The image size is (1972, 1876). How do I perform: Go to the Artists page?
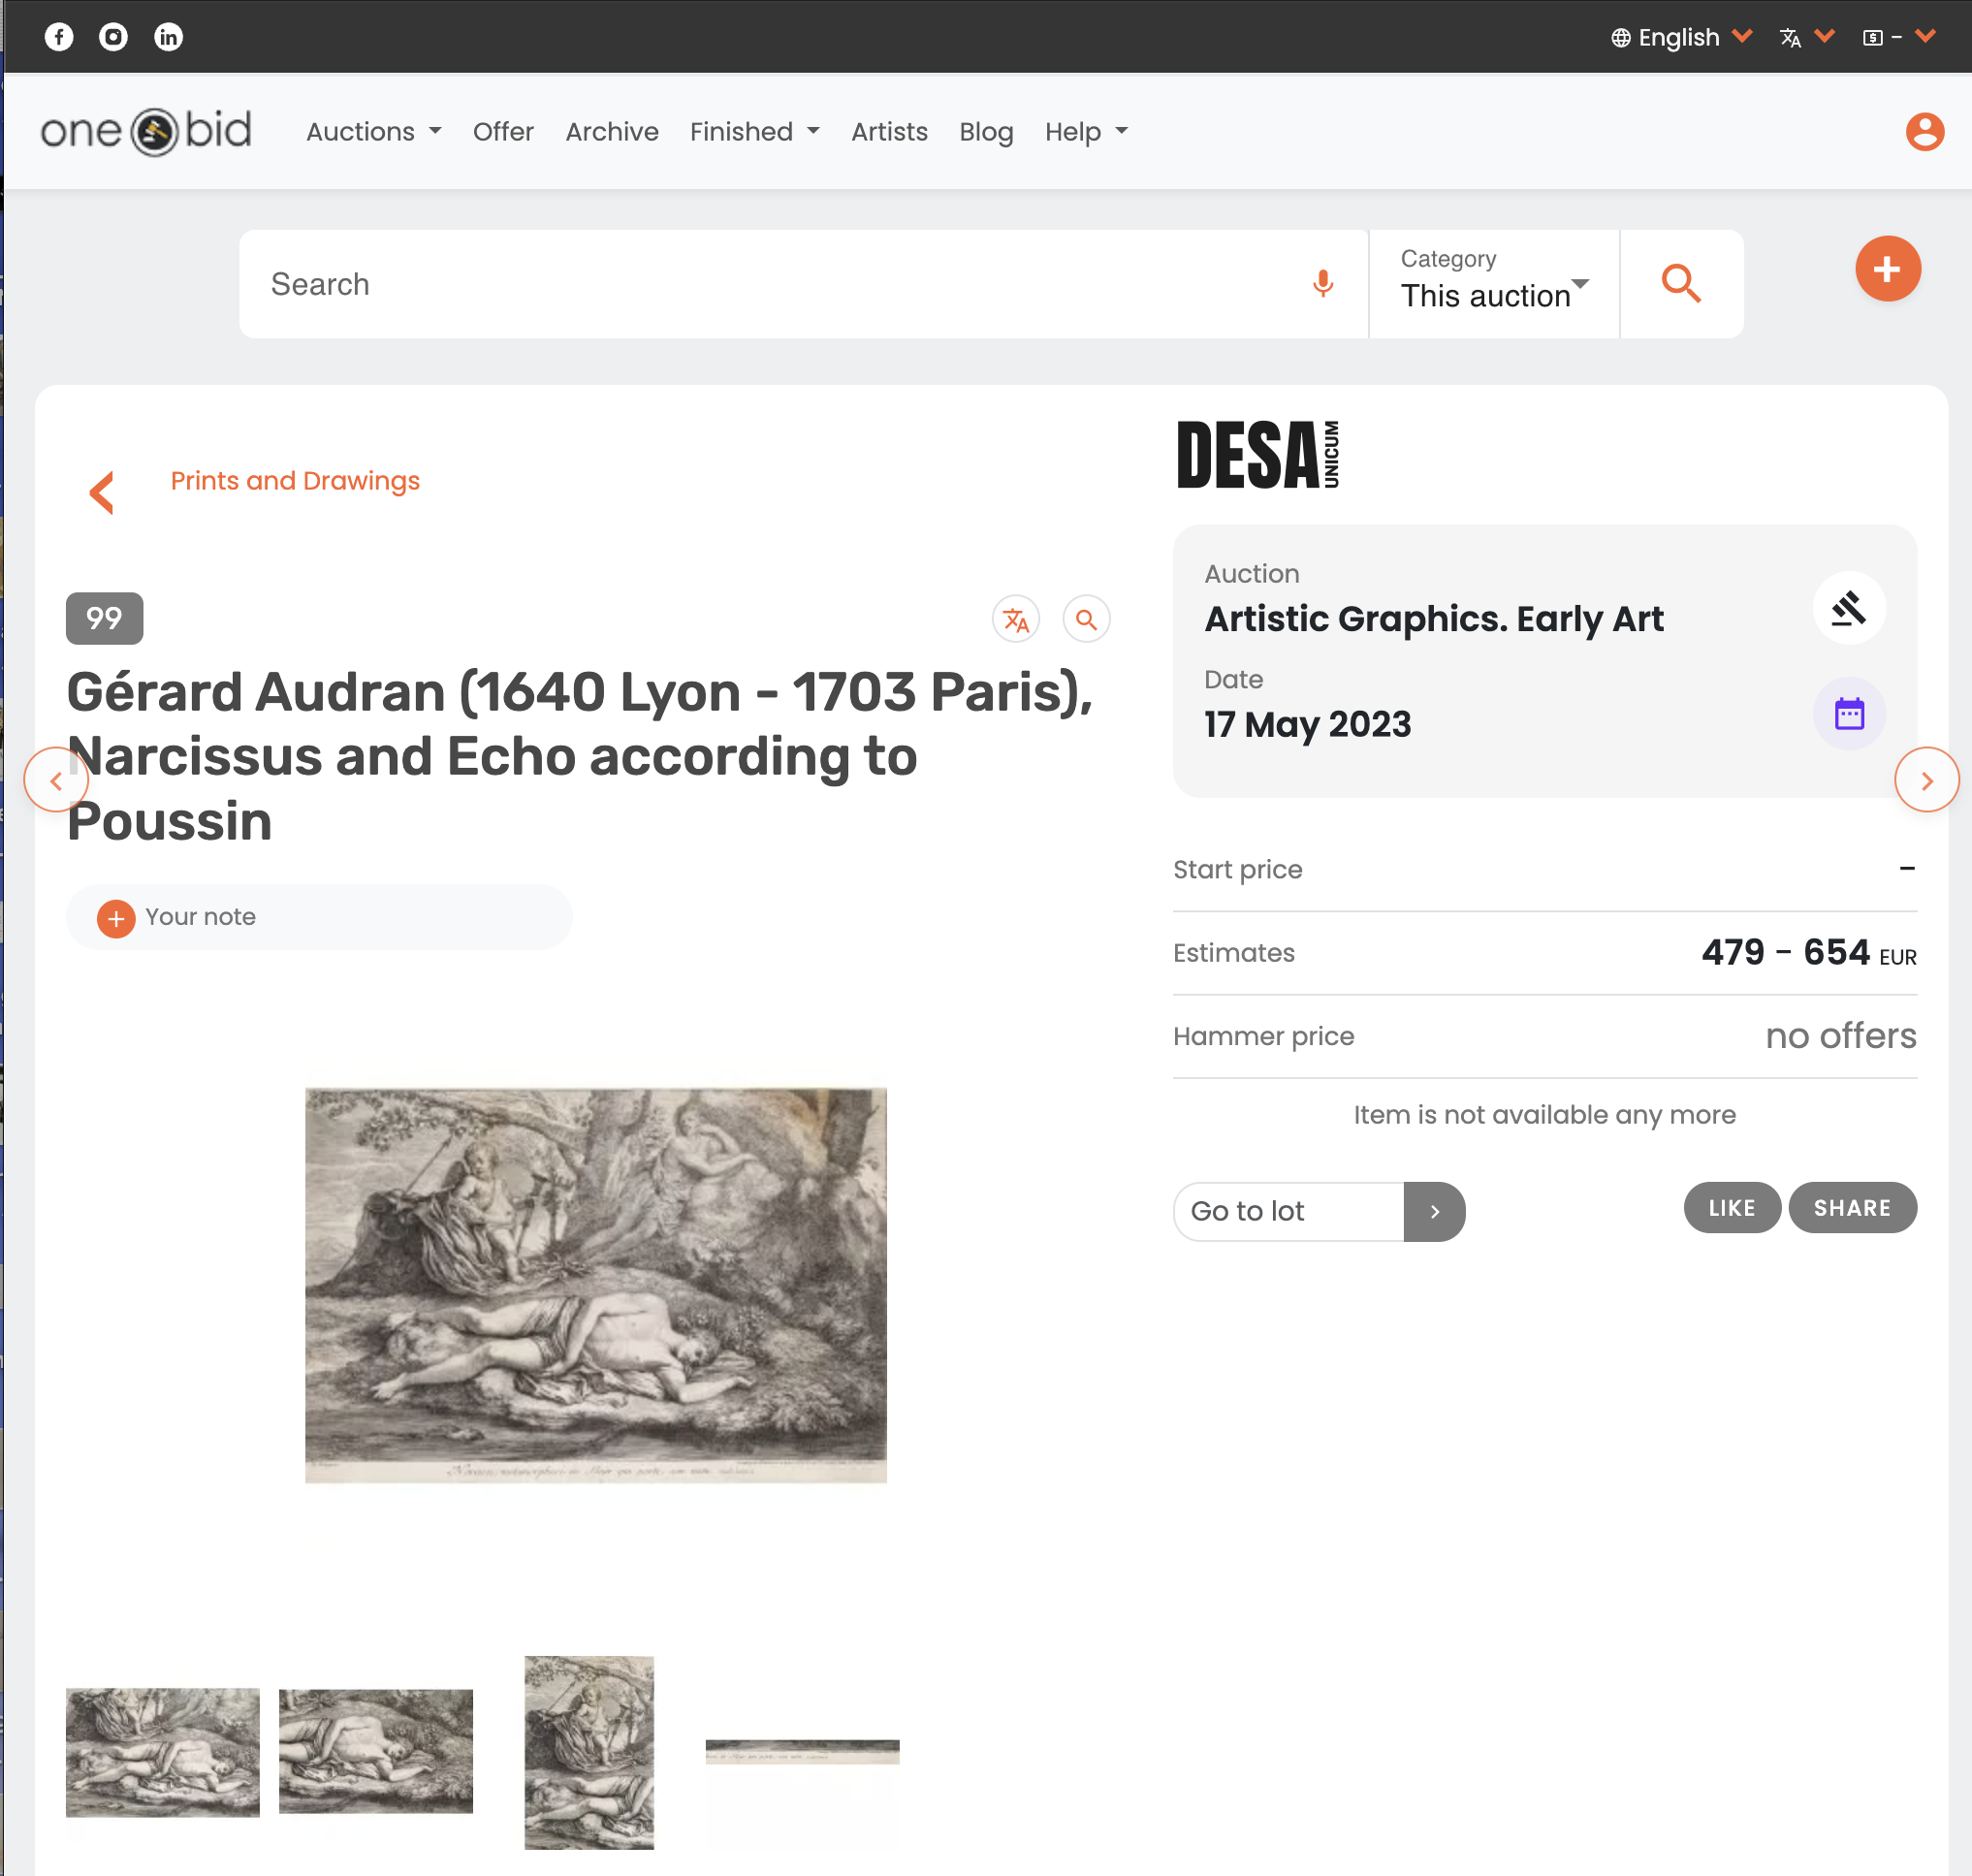tap(889, 132)
